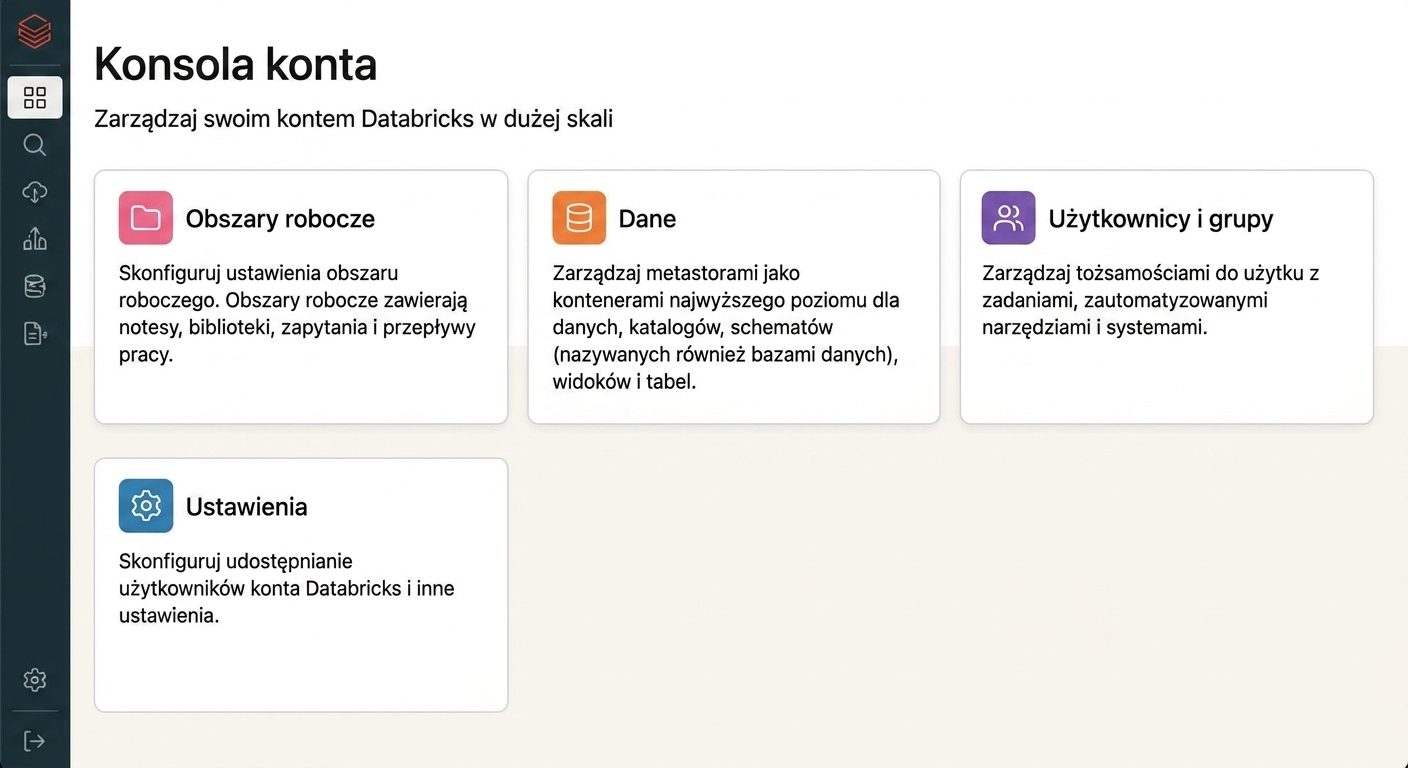Click the description starting 'Skonfiguruj udostępnianie'

(x=287, y=588)
